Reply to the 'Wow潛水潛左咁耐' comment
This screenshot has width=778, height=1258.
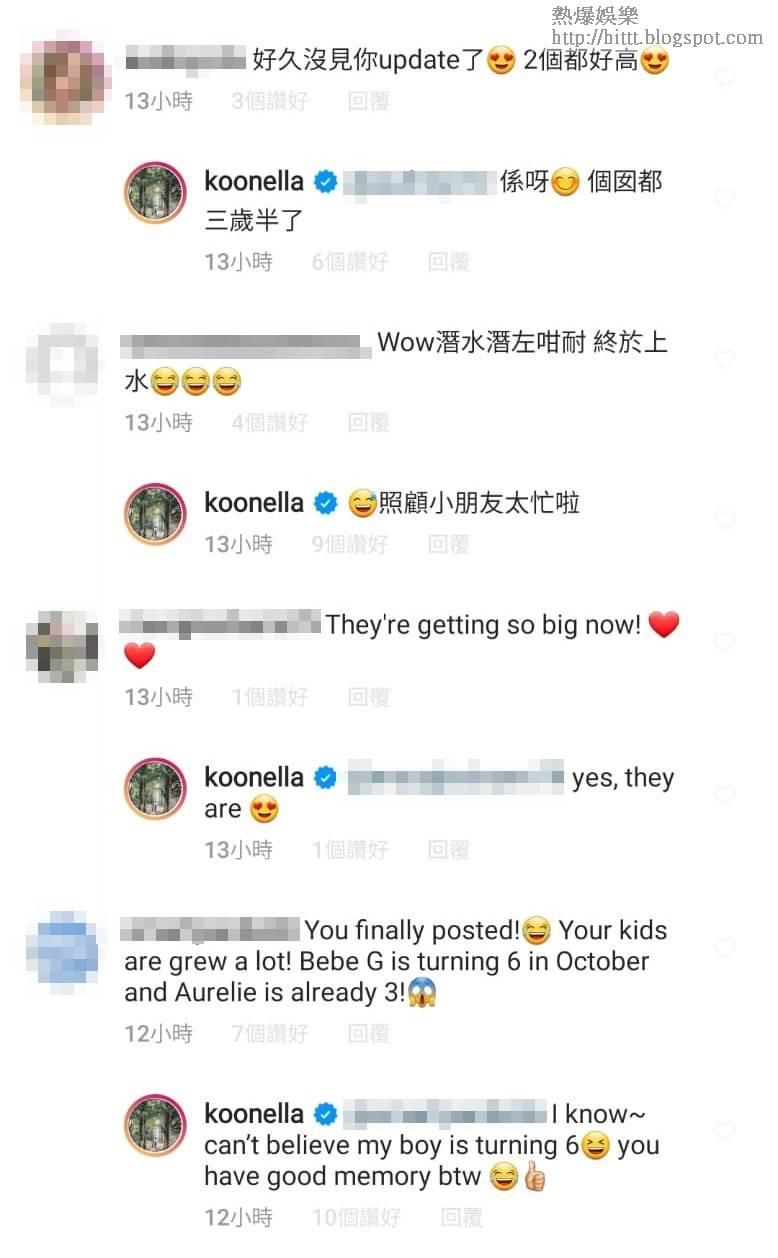[x=368, y=423]
